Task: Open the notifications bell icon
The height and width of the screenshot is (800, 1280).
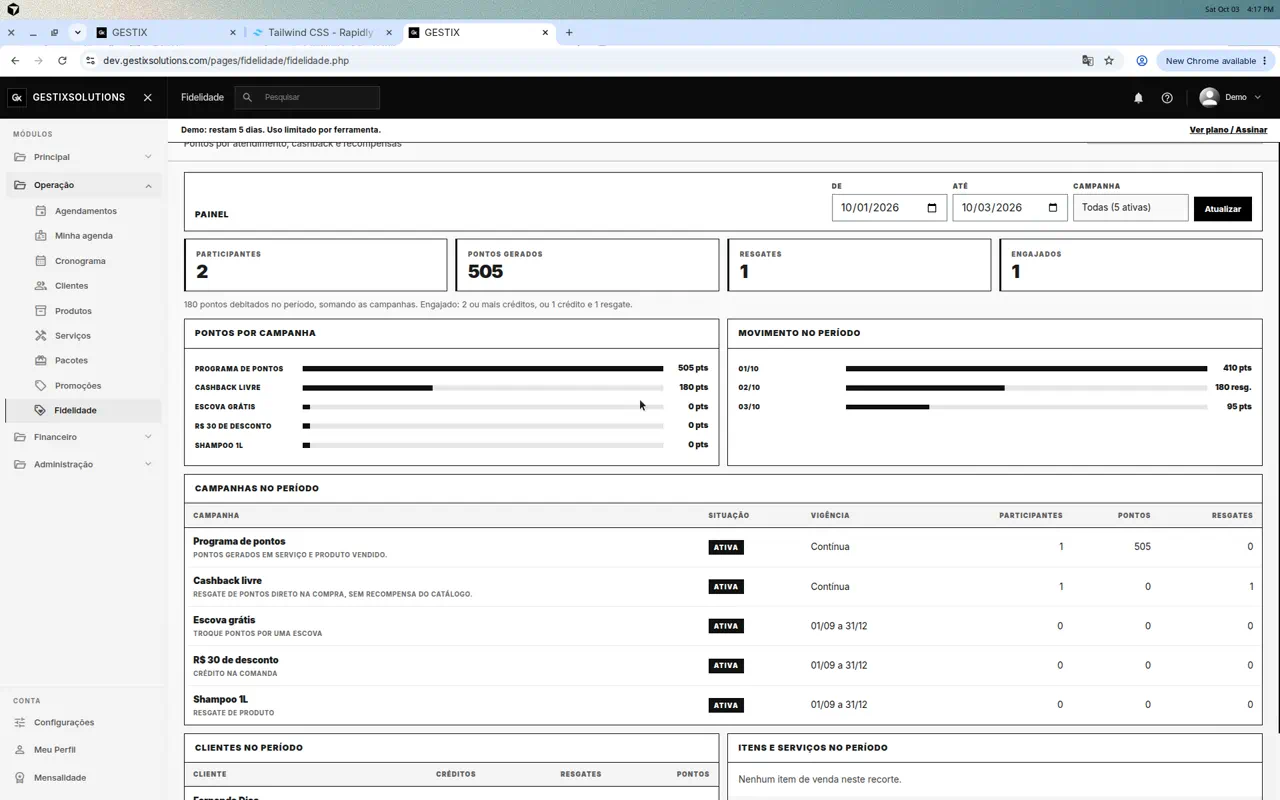Action: tap(1138, 98)
